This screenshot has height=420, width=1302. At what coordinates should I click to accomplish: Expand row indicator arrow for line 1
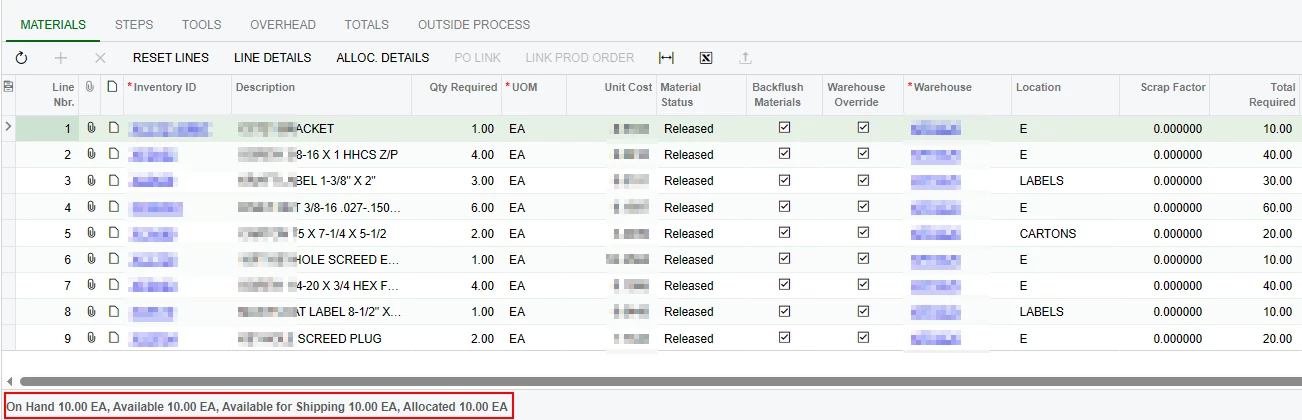(8, 128)
